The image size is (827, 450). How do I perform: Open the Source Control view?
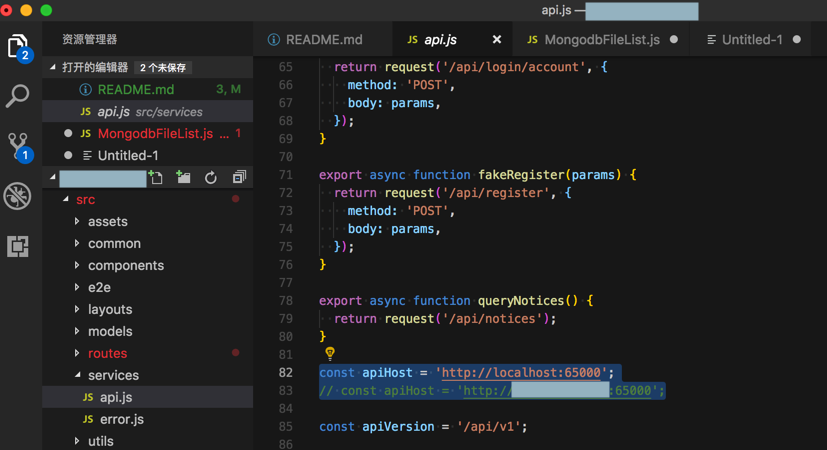[18, 146]
